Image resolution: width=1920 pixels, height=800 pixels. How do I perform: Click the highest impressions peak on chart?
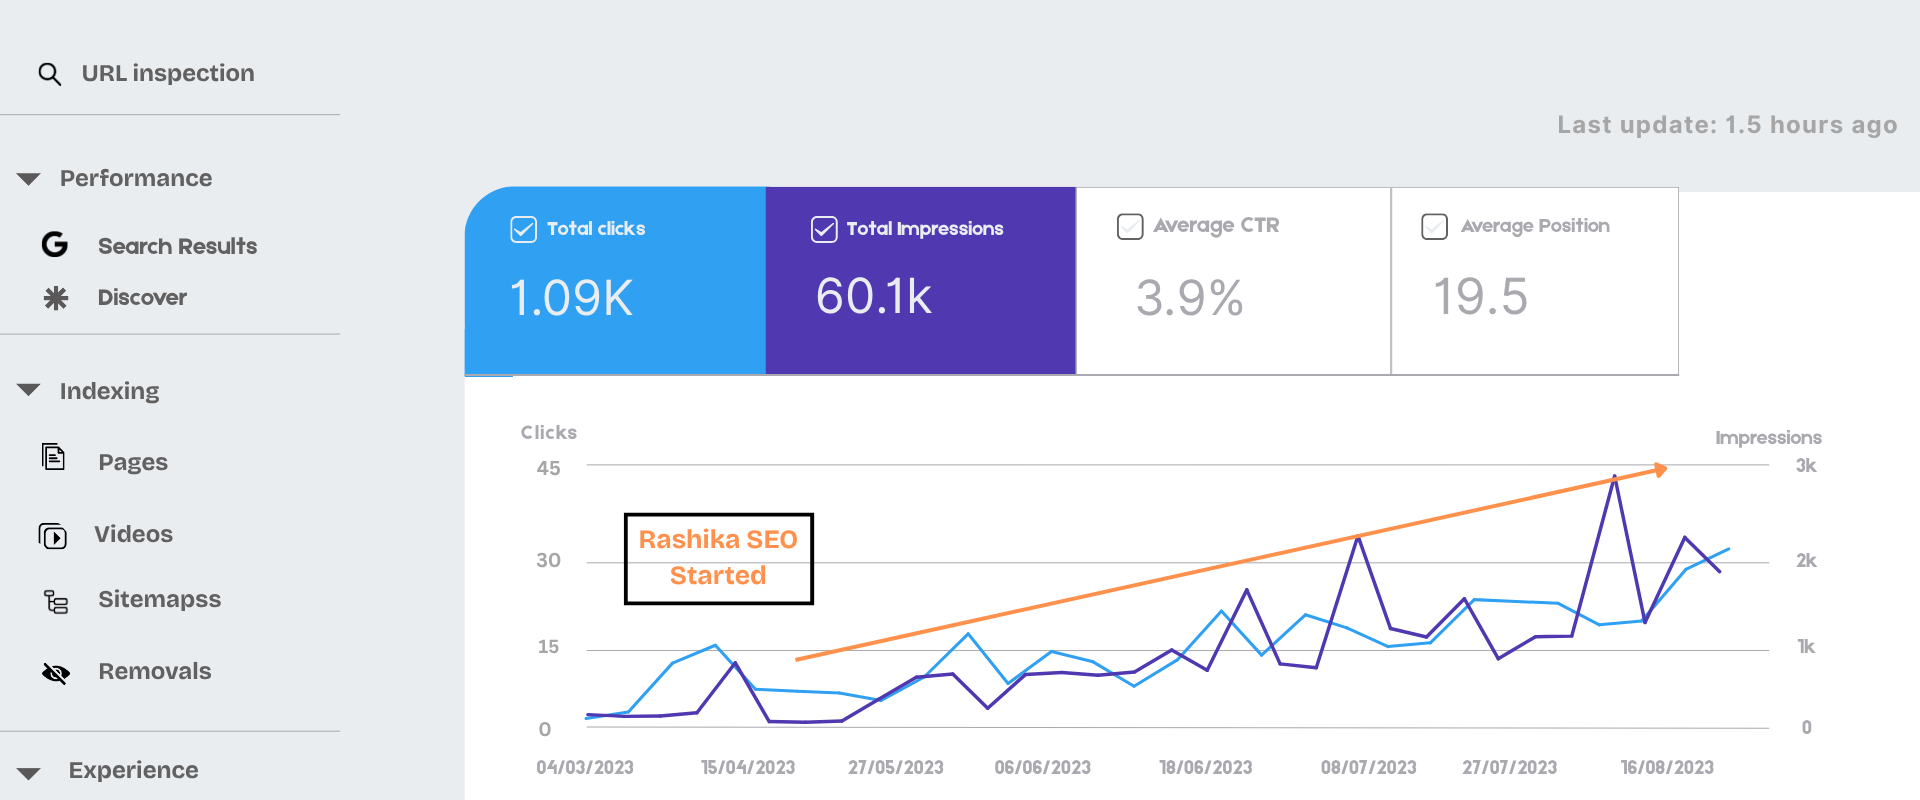(x=1614, y=477)
